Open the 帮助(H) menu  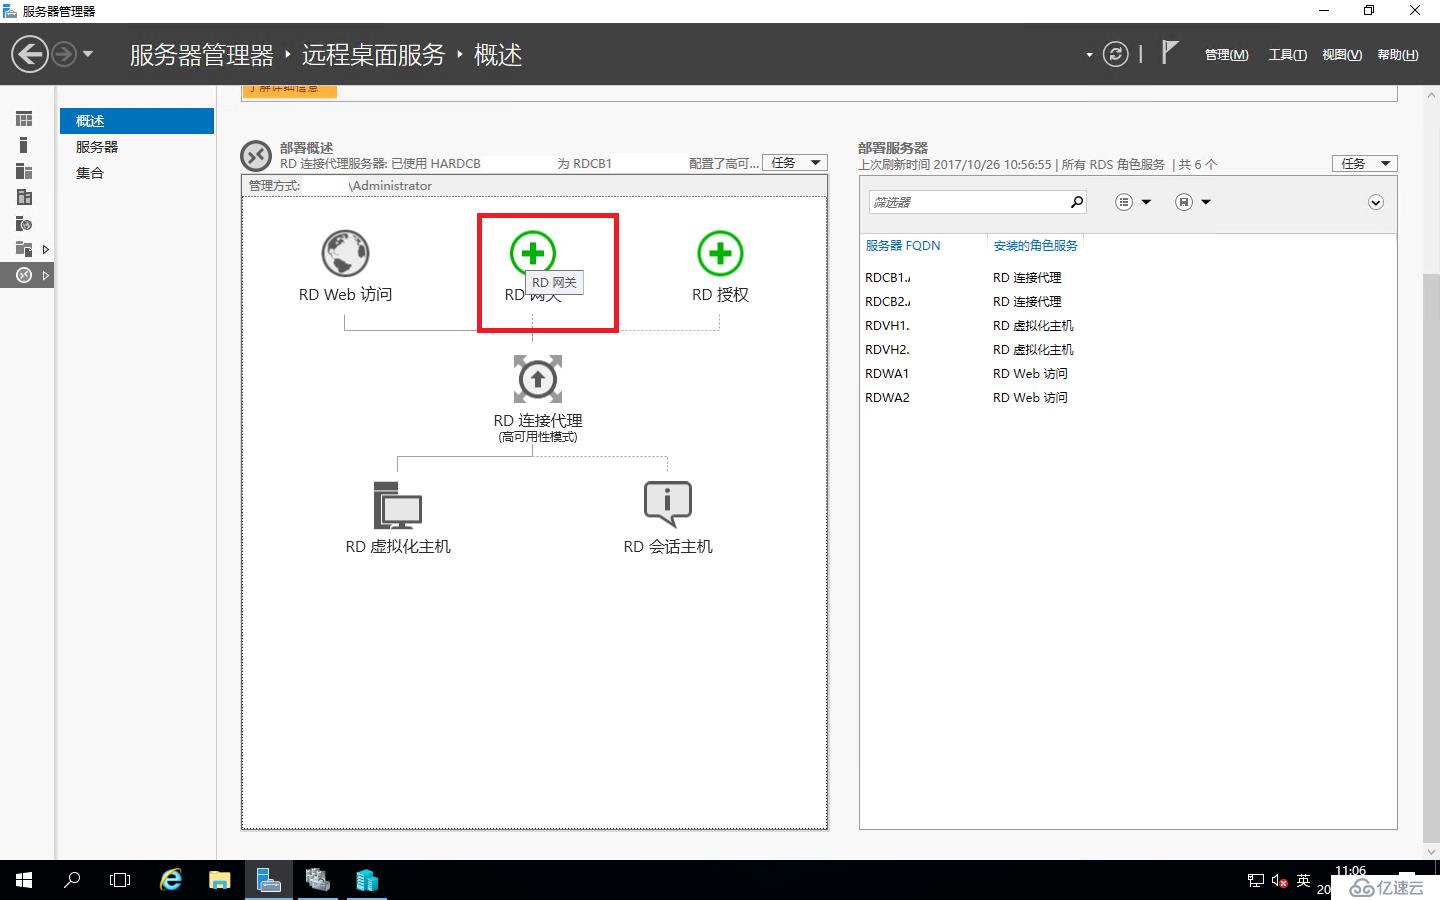(1397, 55)
